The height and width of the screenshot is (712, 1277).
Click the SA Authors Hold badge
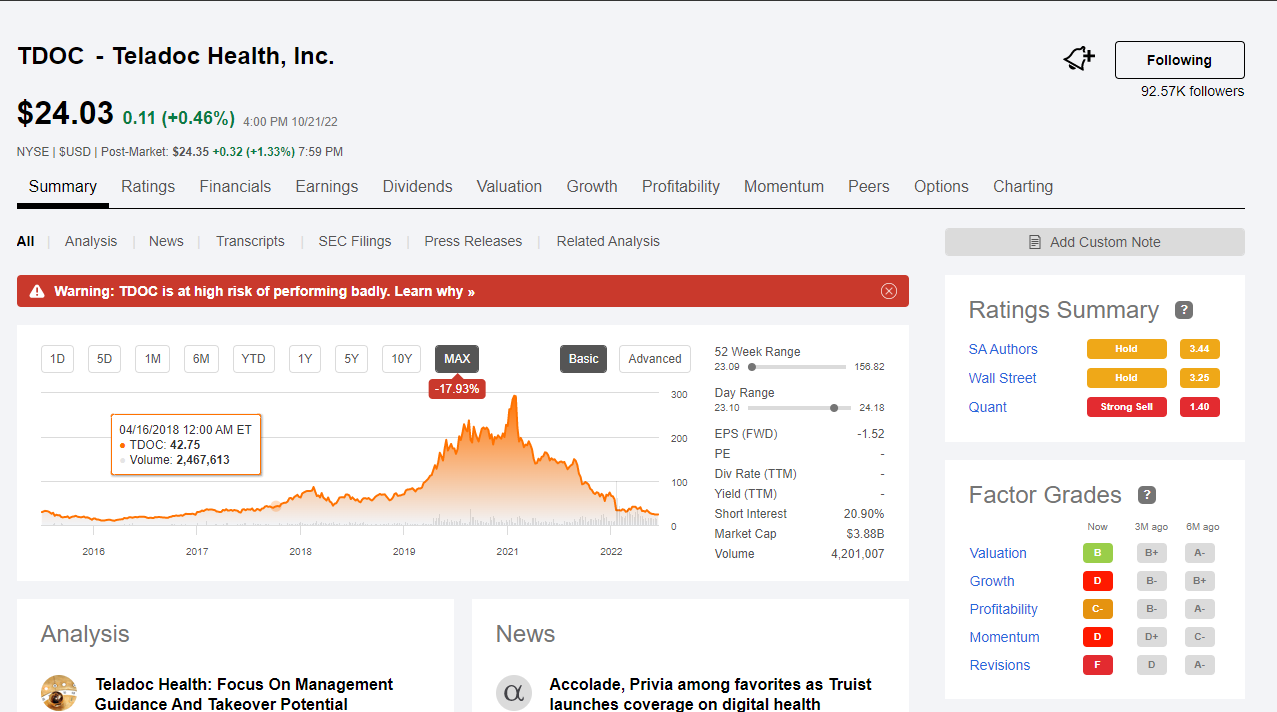[x=1126, y=349]
